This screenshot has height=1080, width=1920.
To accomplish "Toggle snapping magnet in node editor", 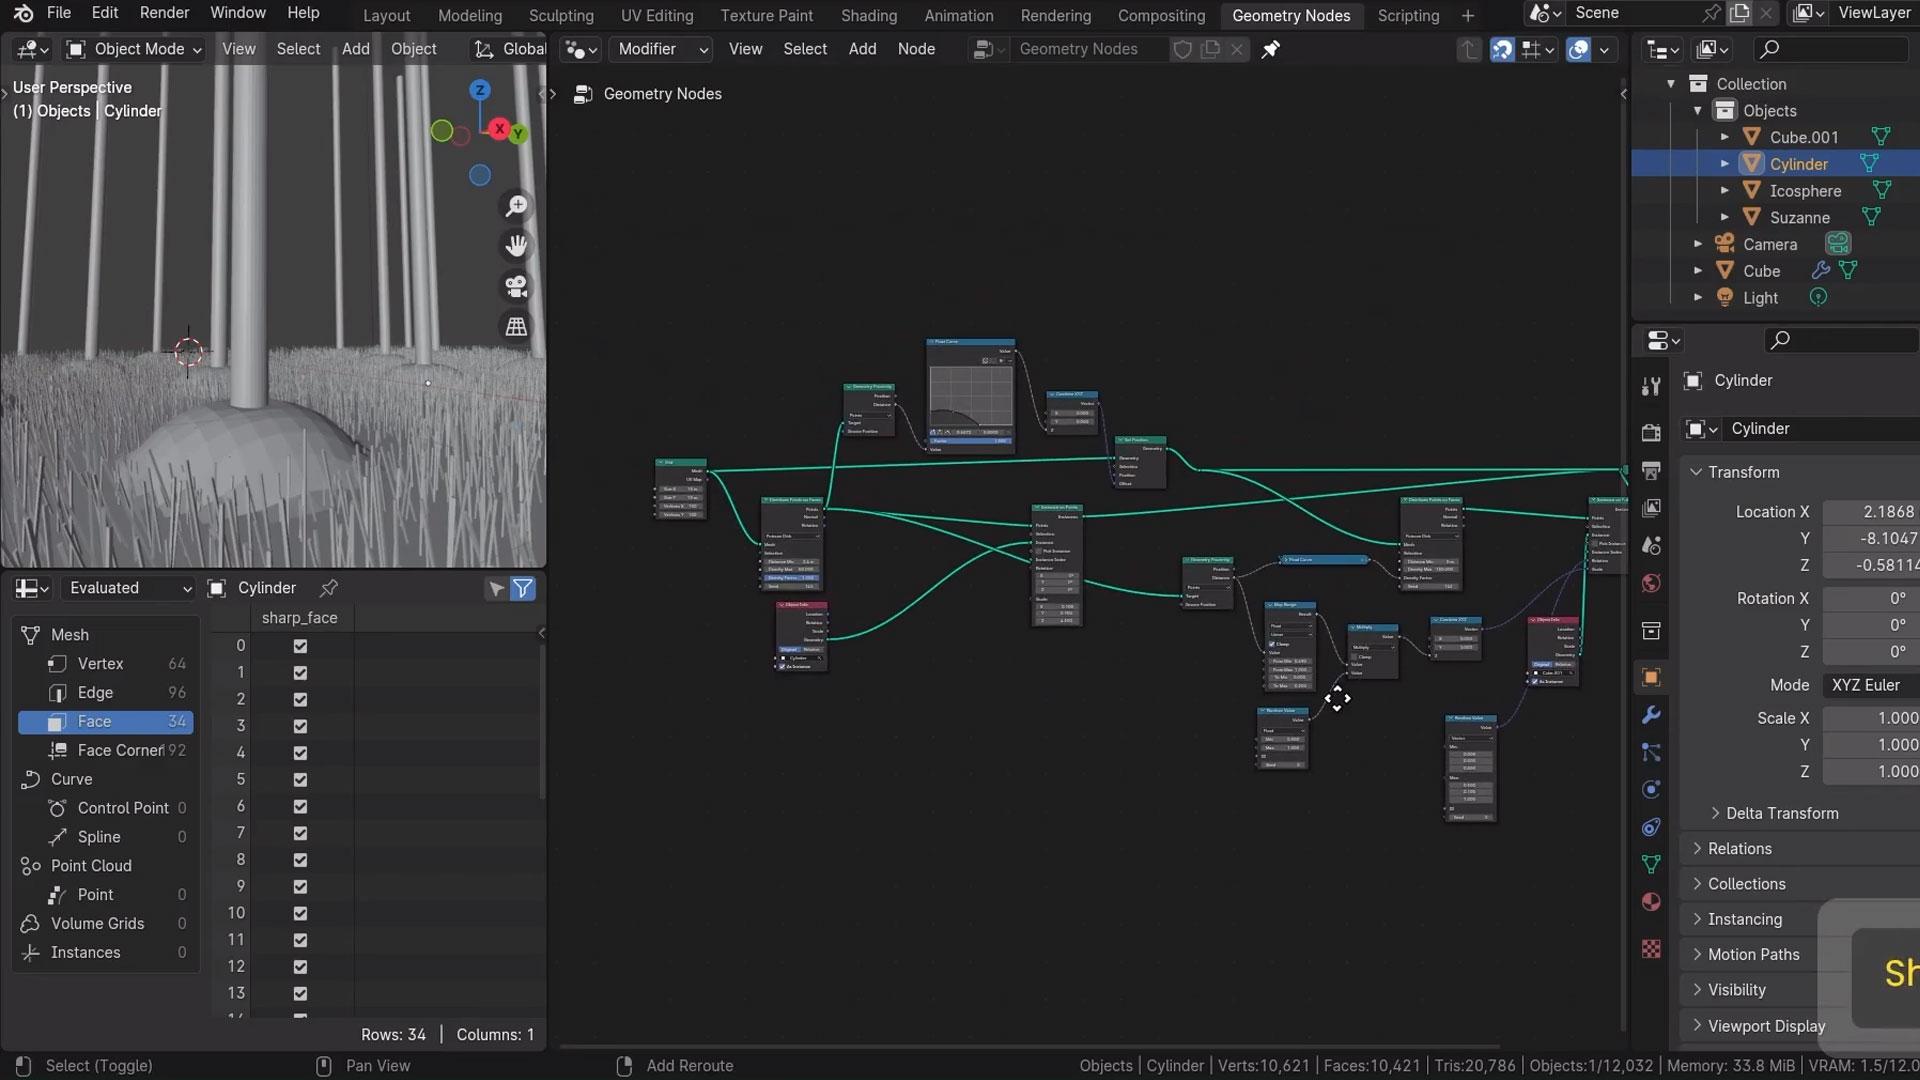I will point(1502,49).
